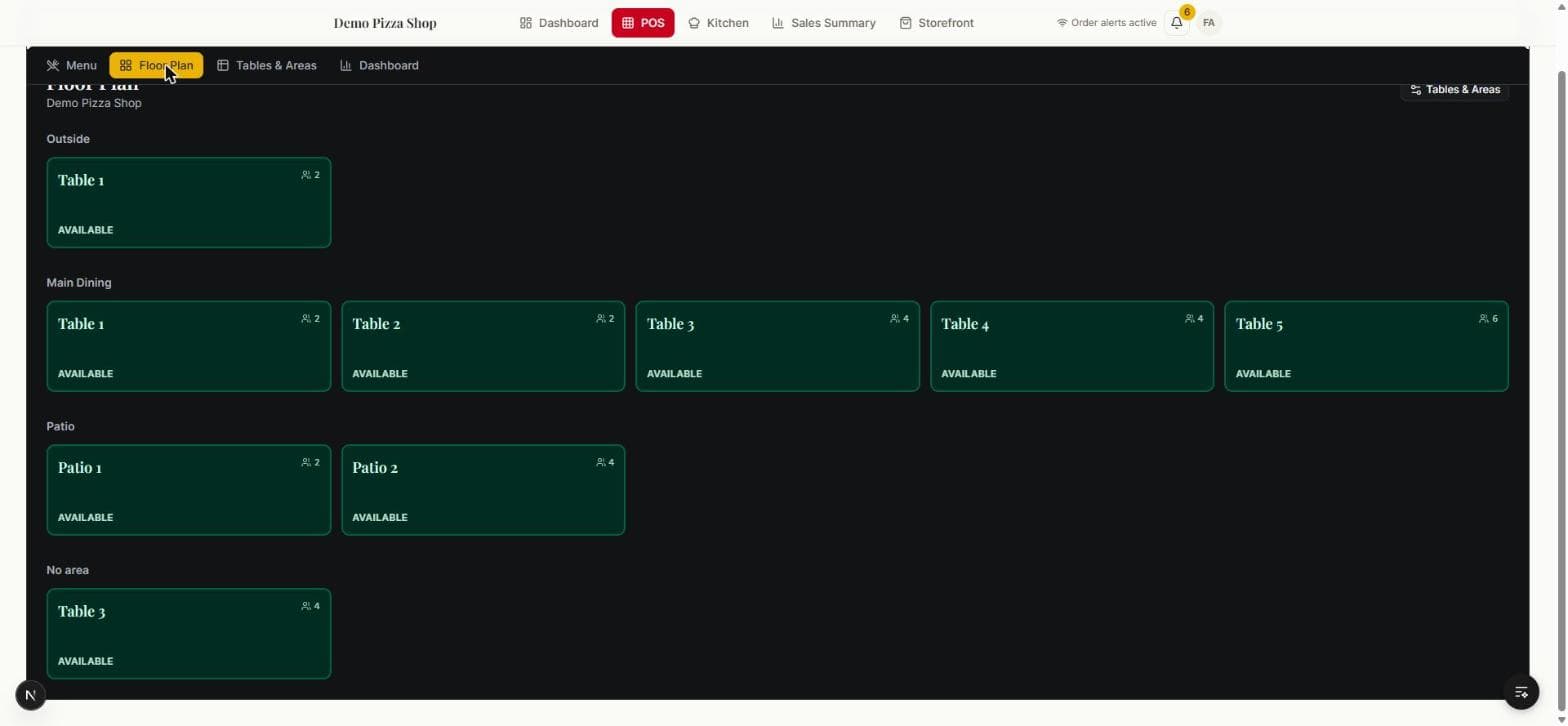Click the Order alerts active indicator
This screenshot has width=1568, height=726.
coord(1106,23)
